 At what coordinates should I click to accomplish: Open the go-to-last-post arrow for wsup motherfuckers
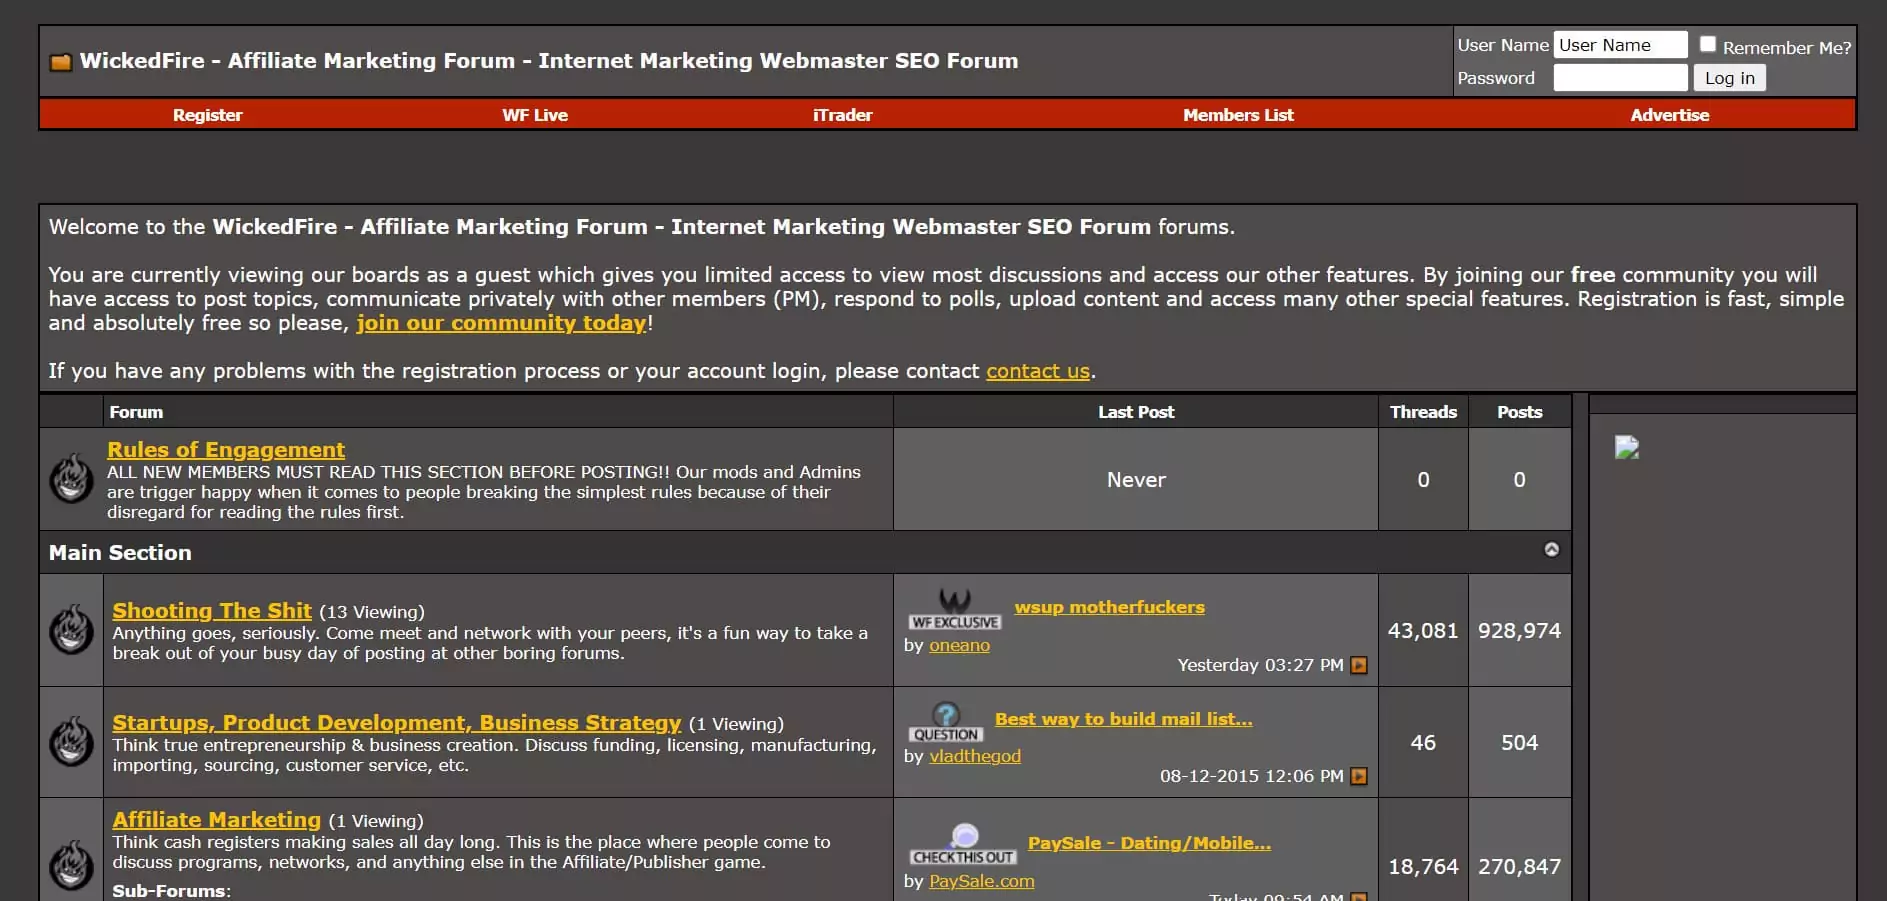(x=1358, y=664)
